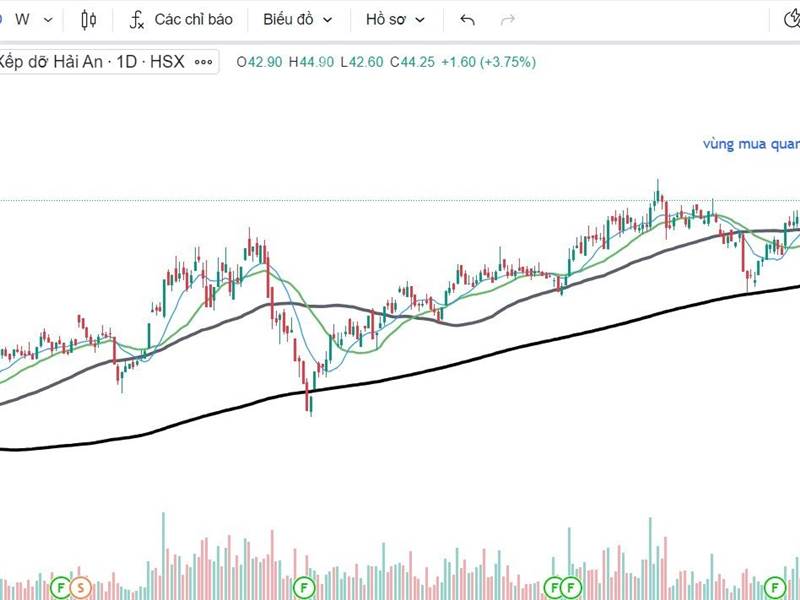Click the dotted horizontal price line
Screen dimensions: 800x600
[300, 201]
